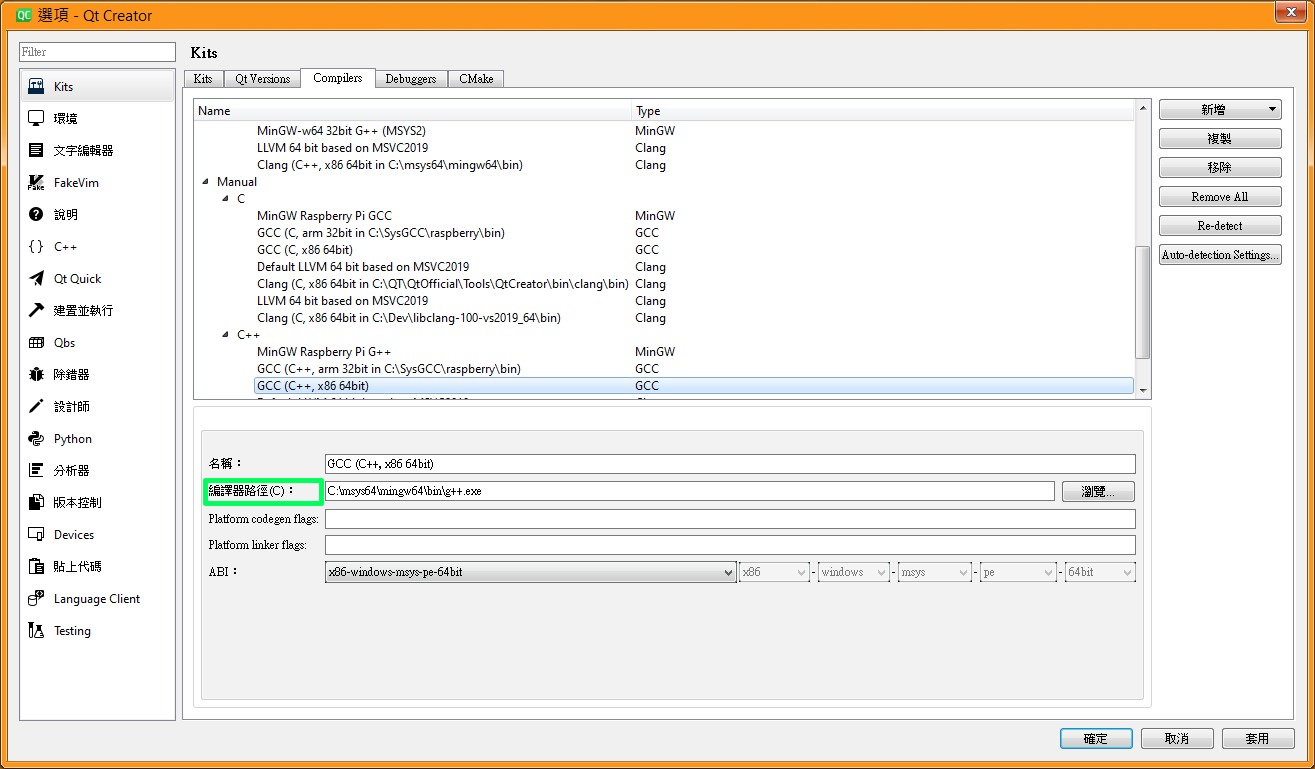Switch to the Qt Versions tab
The height and width of the screenshot is (769, 1315).
tap(263, 79)
